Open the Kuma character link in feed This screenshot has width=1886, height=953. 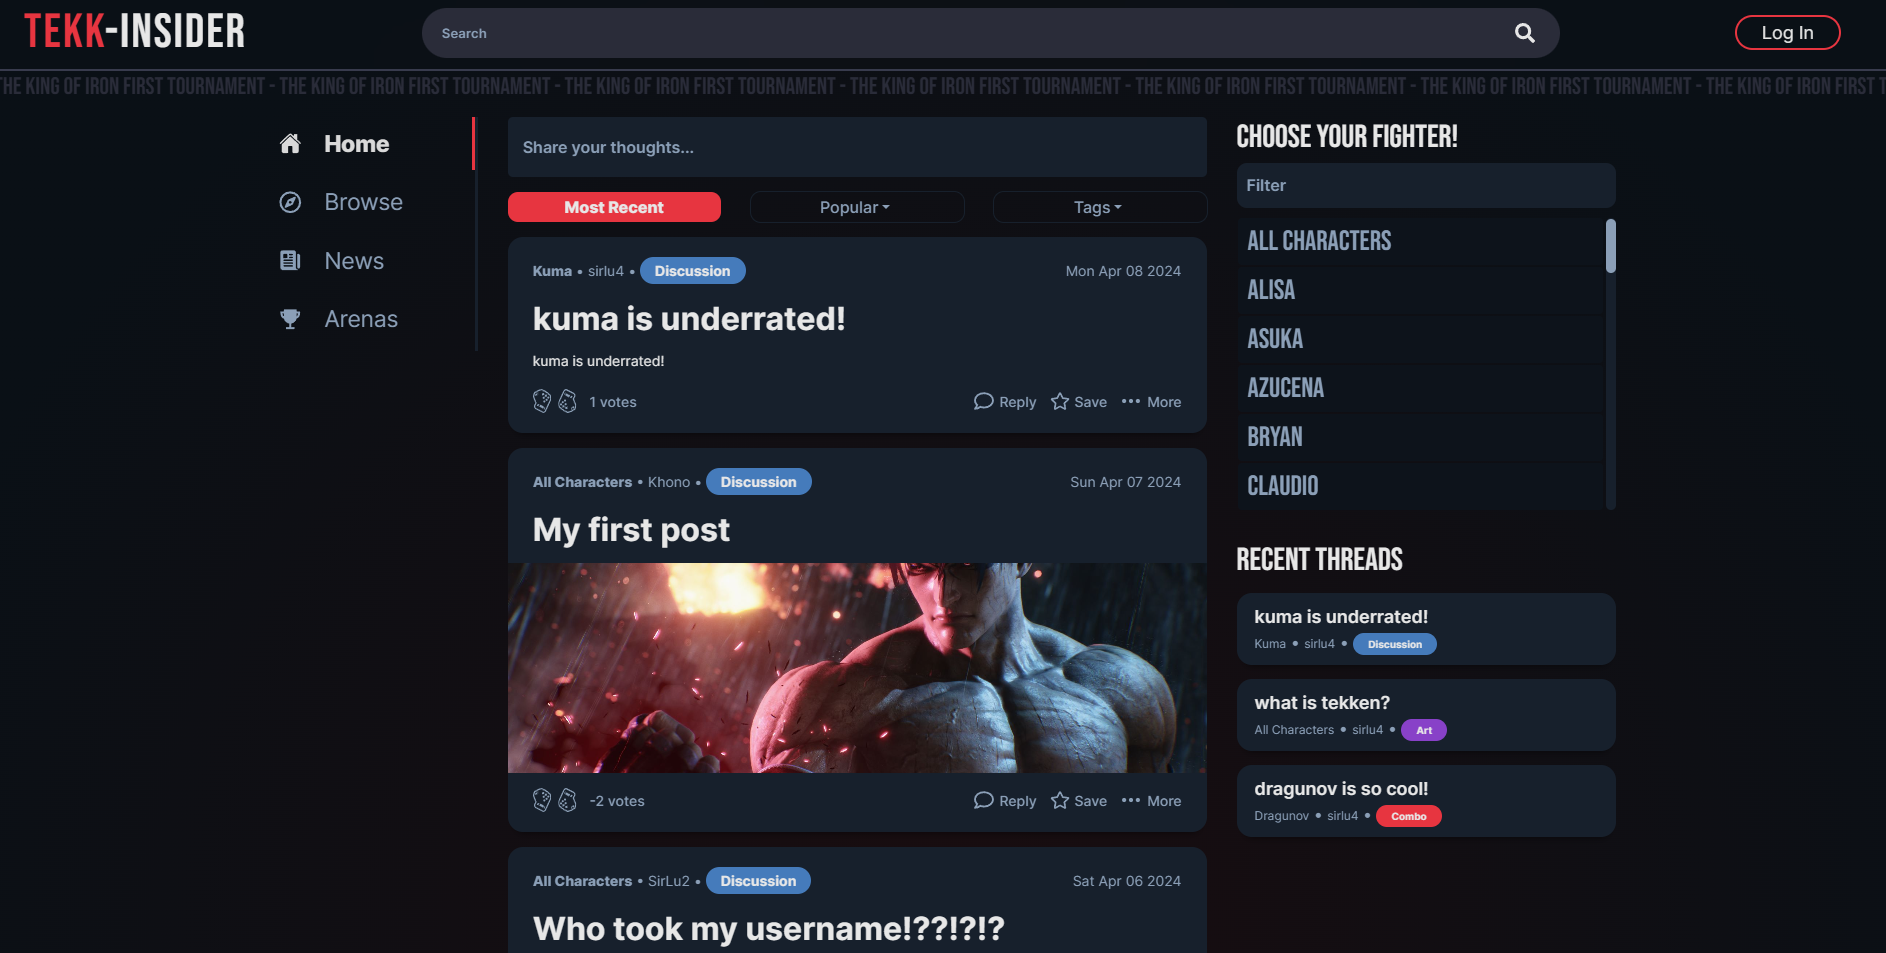click(552, 271)
